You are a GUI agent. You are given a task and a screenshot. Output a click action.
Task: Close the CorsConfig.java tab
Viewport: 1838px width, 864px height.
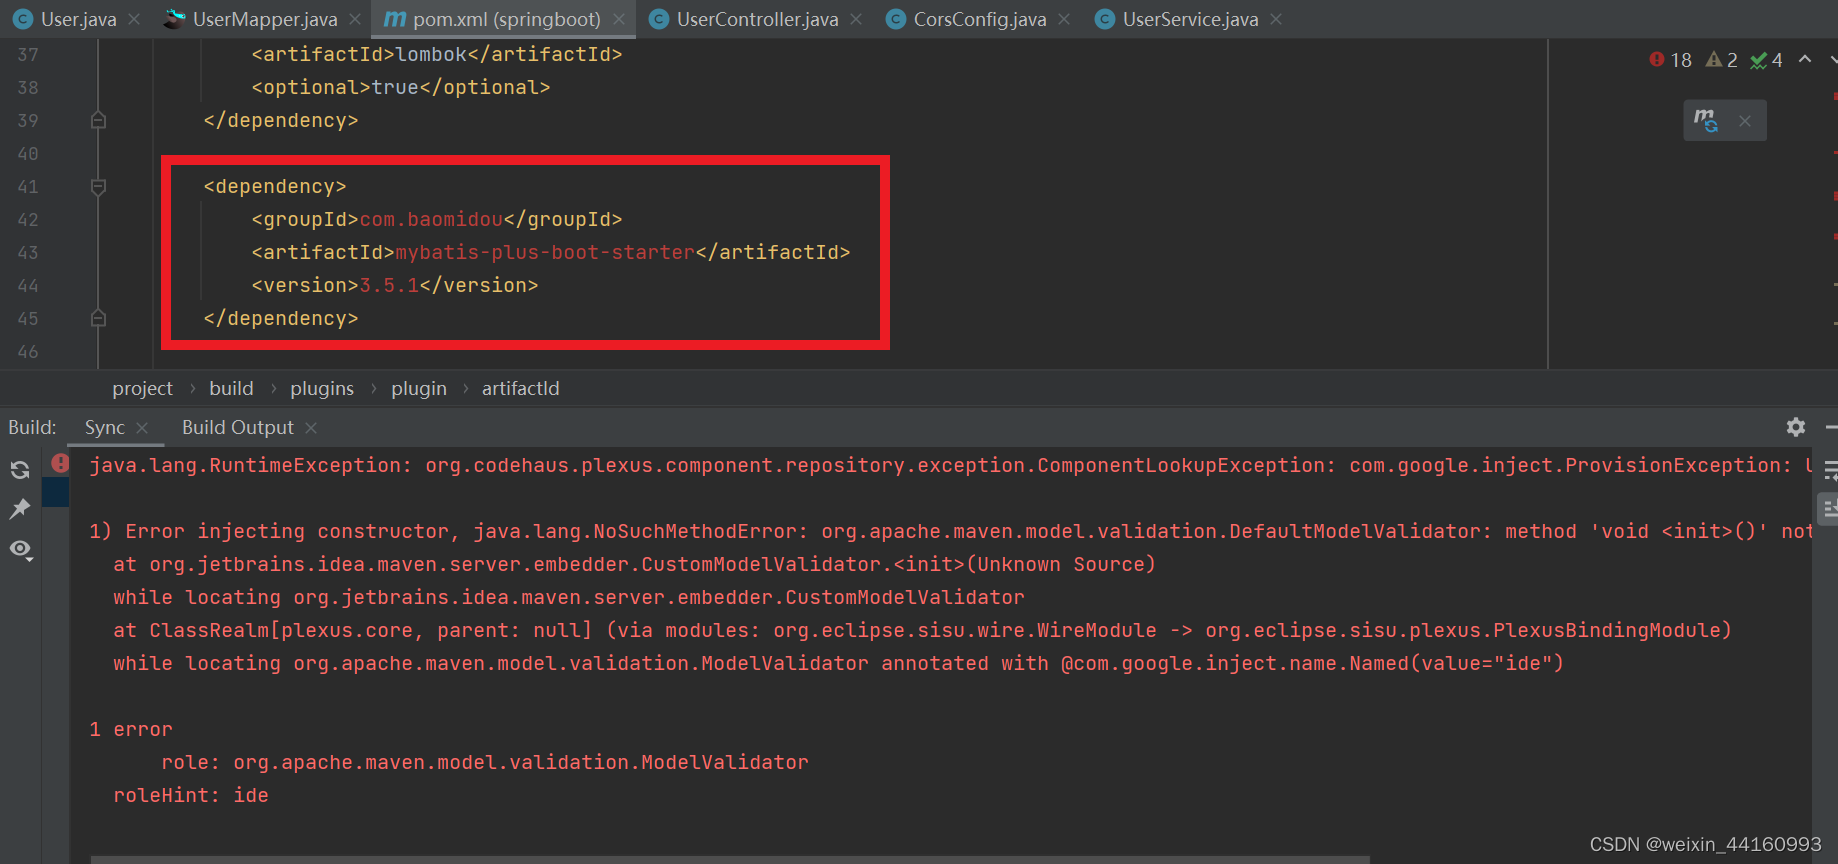(1064, 19)
